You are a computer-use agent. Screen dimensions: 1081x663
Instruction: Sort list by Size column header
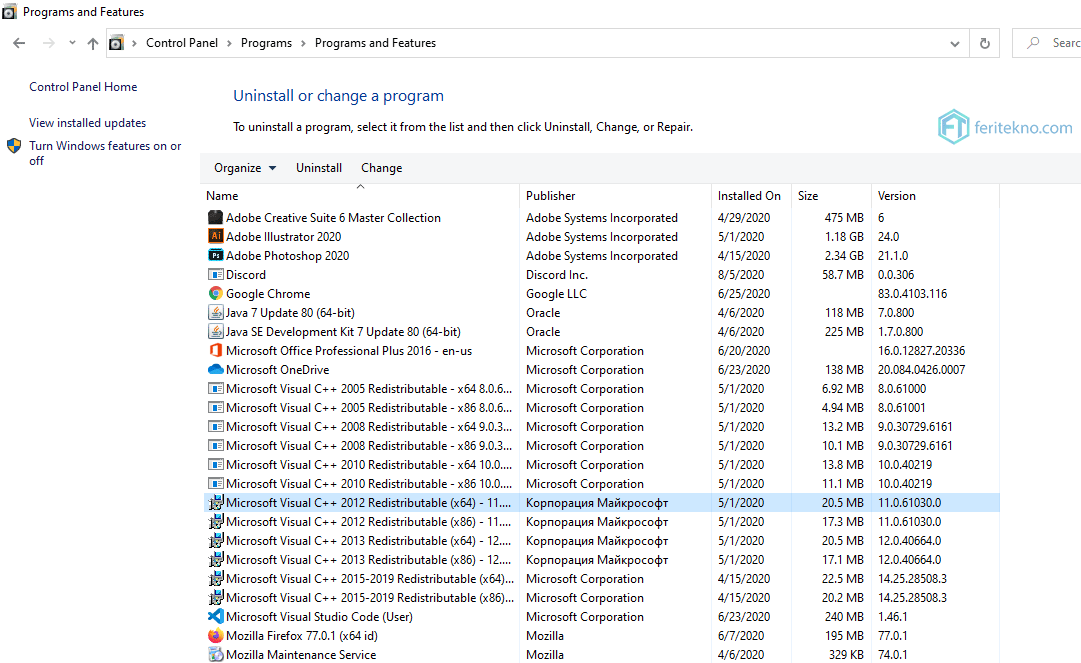[831, 196]
